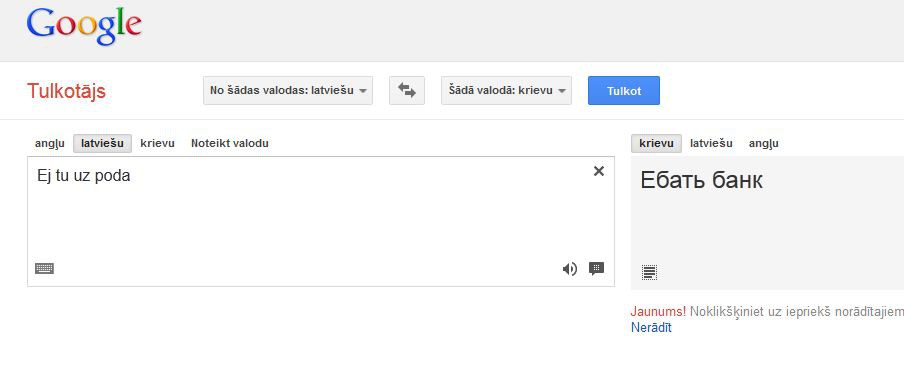This screenshot has width=904, height=365.
Task: Select the latviešu source language tab
Action: pos(102,144)
